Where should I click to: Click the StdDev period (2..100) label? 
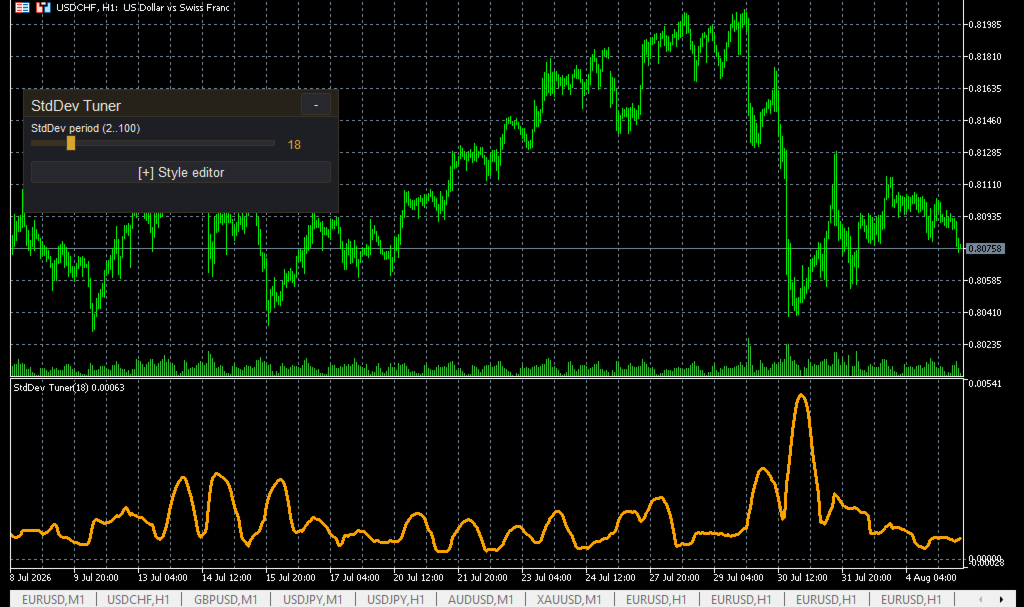coord(86,128)
